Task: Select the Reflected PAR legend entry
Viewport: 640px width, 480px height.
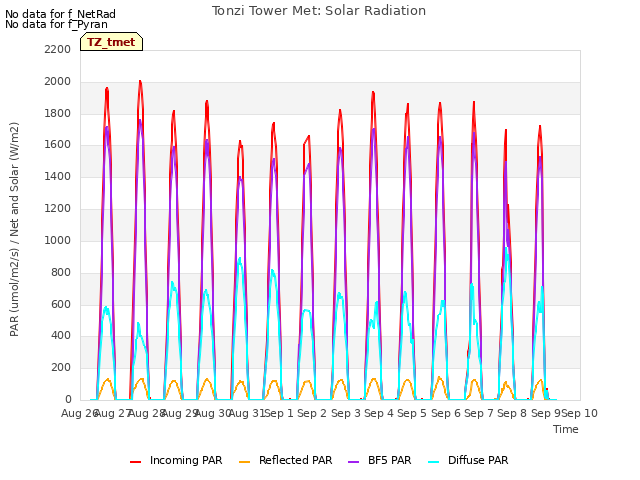Action: point(285,460)
